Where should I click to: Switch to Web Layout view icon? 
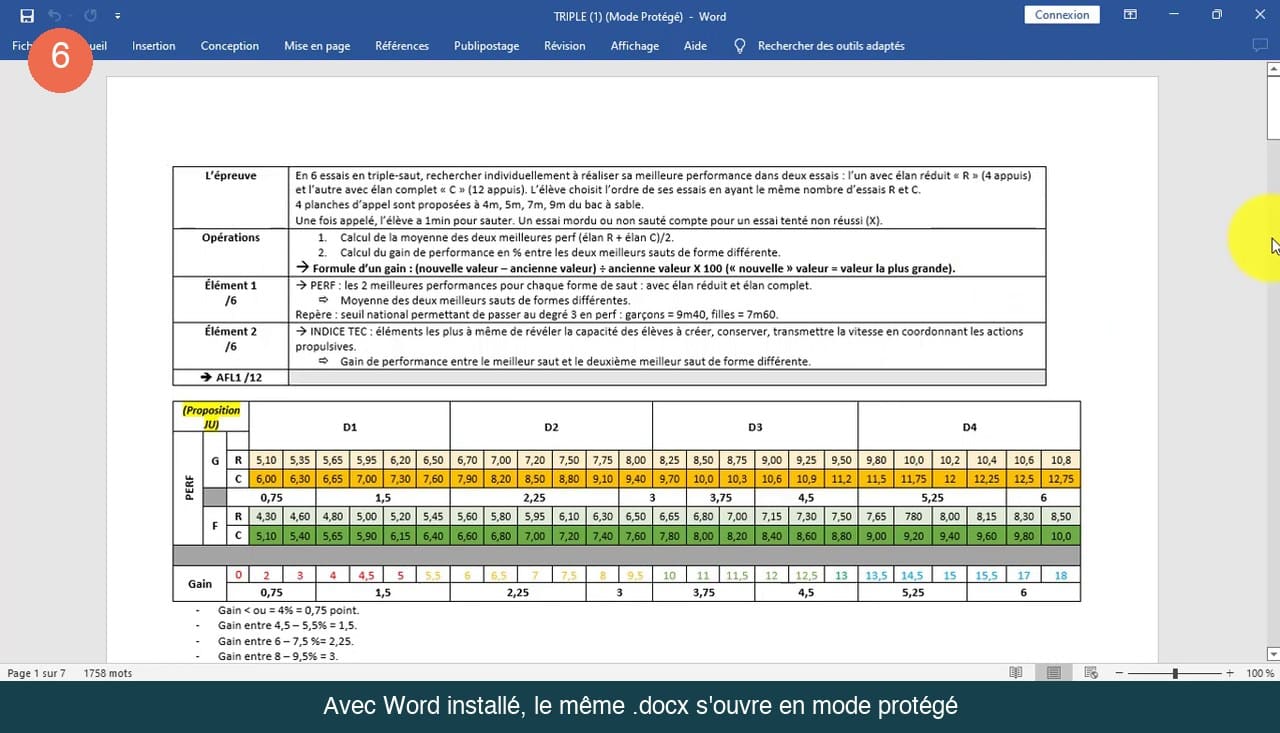(x=1091, y=673)
